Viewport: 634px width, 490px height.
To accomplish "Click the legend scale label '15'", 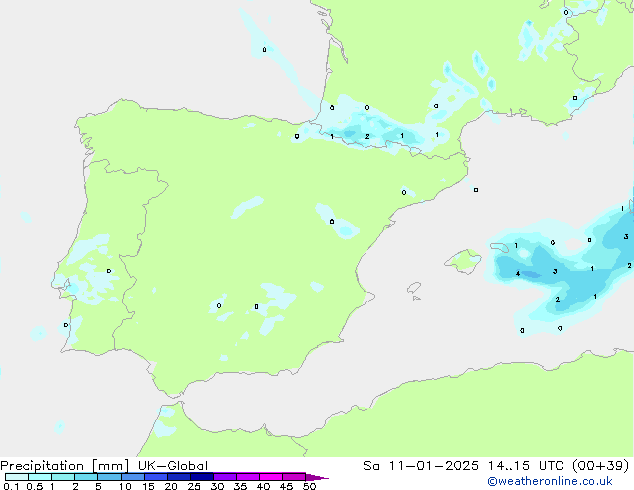I will [x=148, y=486].
